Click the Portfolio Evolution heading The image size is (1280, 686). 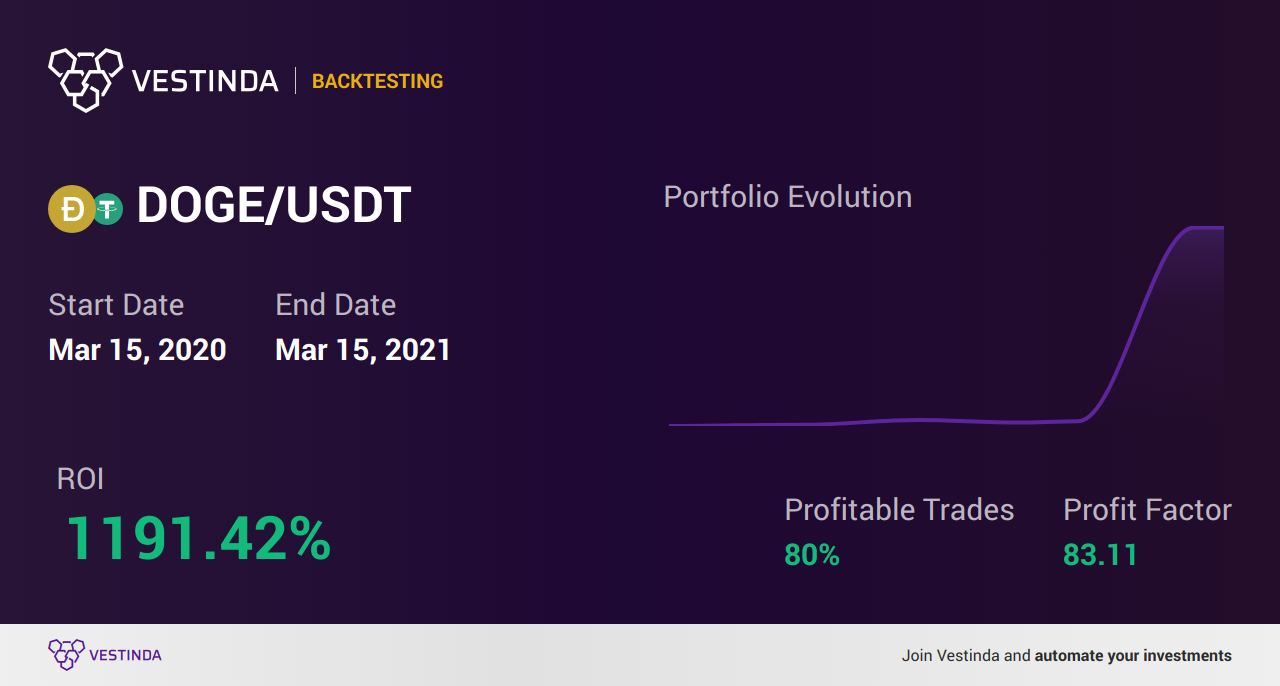(788, 197)
